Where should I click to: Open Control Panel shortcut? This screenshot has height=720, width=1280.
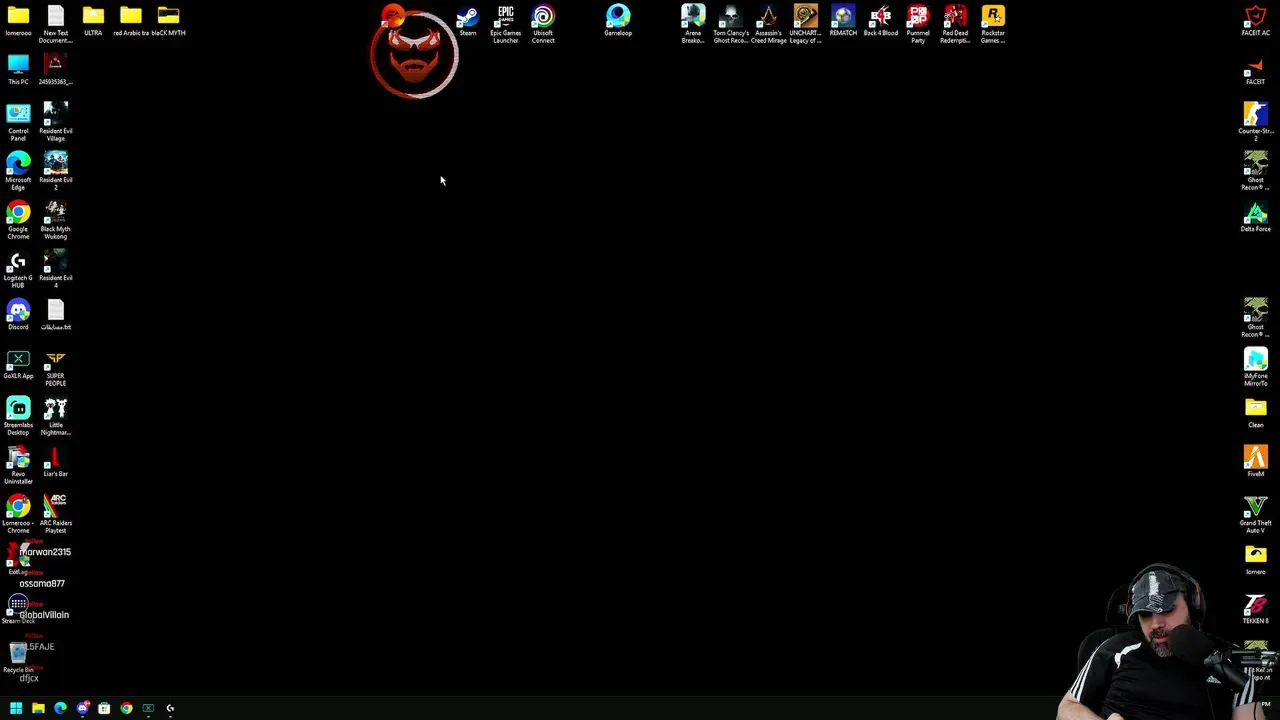pyautogui.click(x=18, y=122)
